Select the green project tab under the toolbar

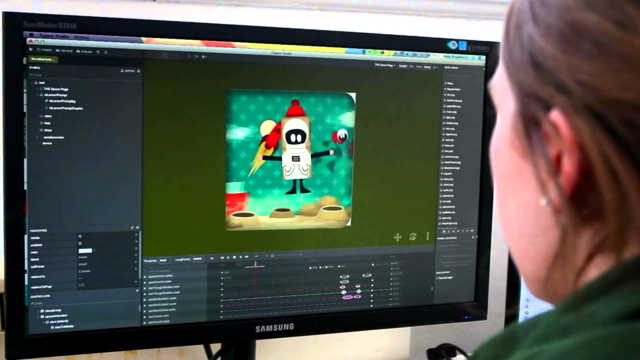[43, 60]
